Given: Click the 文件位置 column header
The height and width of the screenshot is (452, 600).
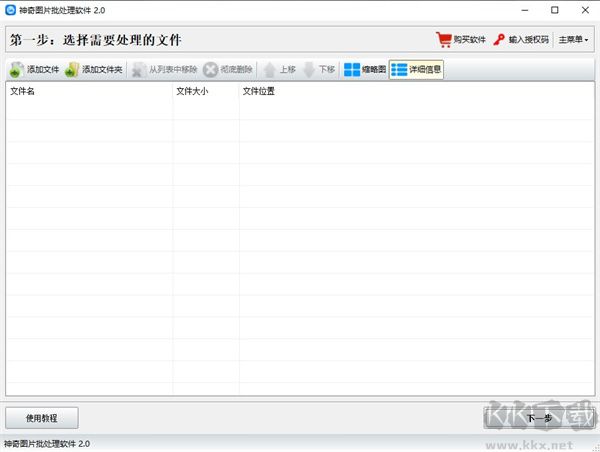Looking at the screenshot, I should [x=416, y=91].
